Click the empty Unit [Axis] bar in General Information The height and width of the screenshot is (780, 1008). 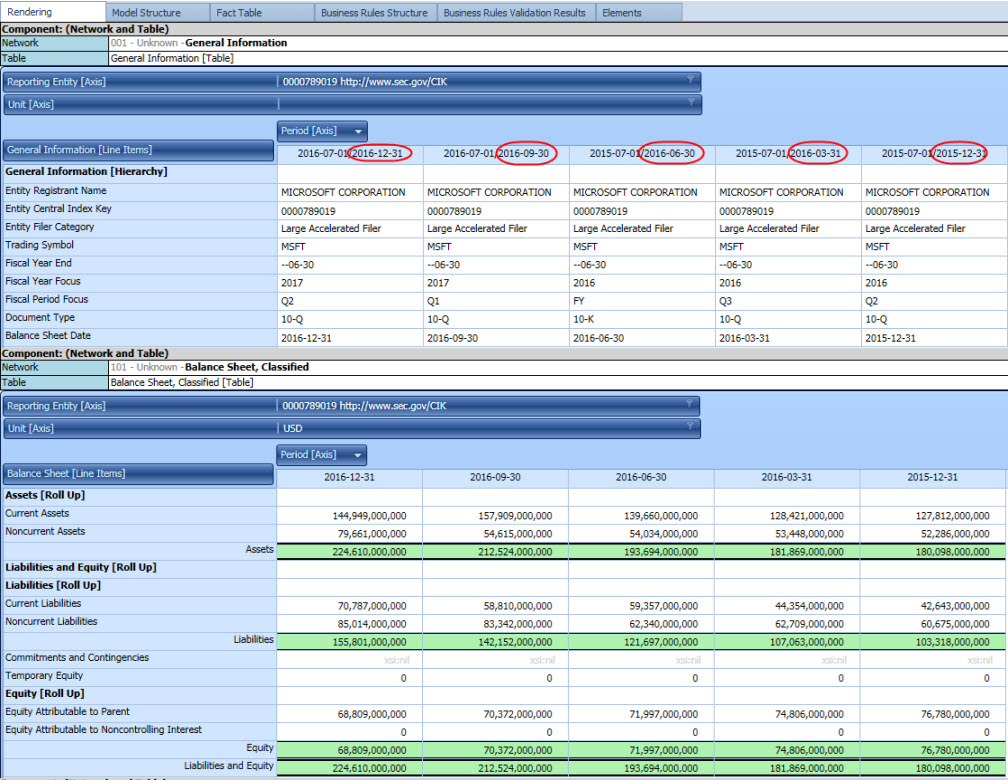coord(352,104)
